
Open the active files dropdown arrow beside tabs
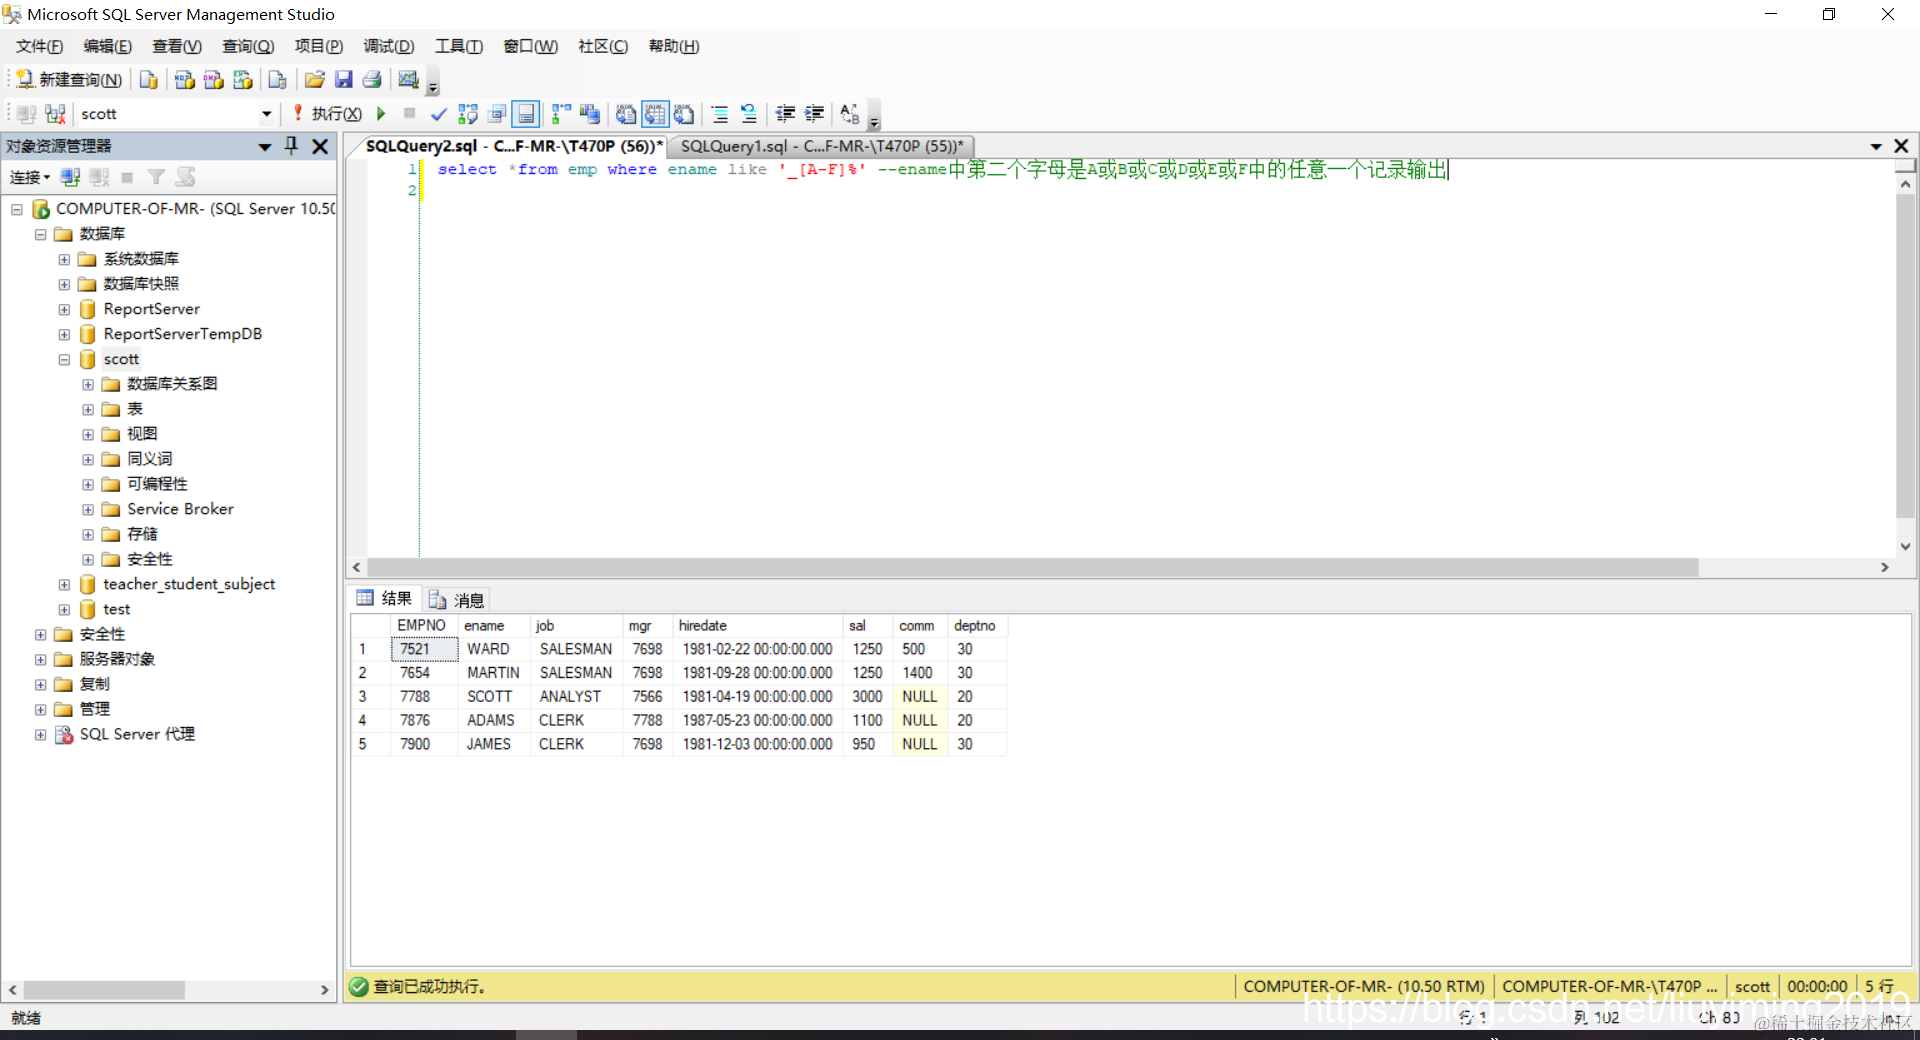pos(1876,147)
